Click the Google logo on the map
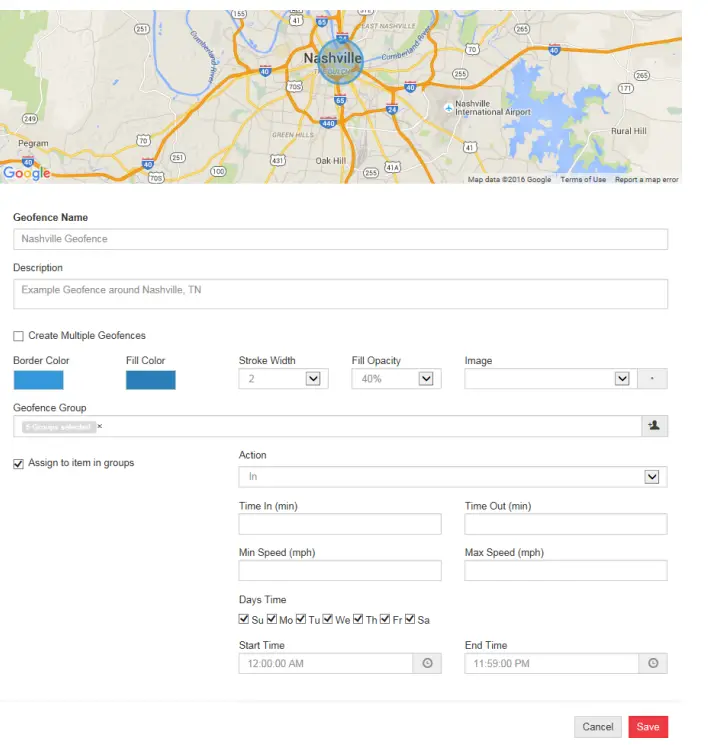 (x=26, y=173)
